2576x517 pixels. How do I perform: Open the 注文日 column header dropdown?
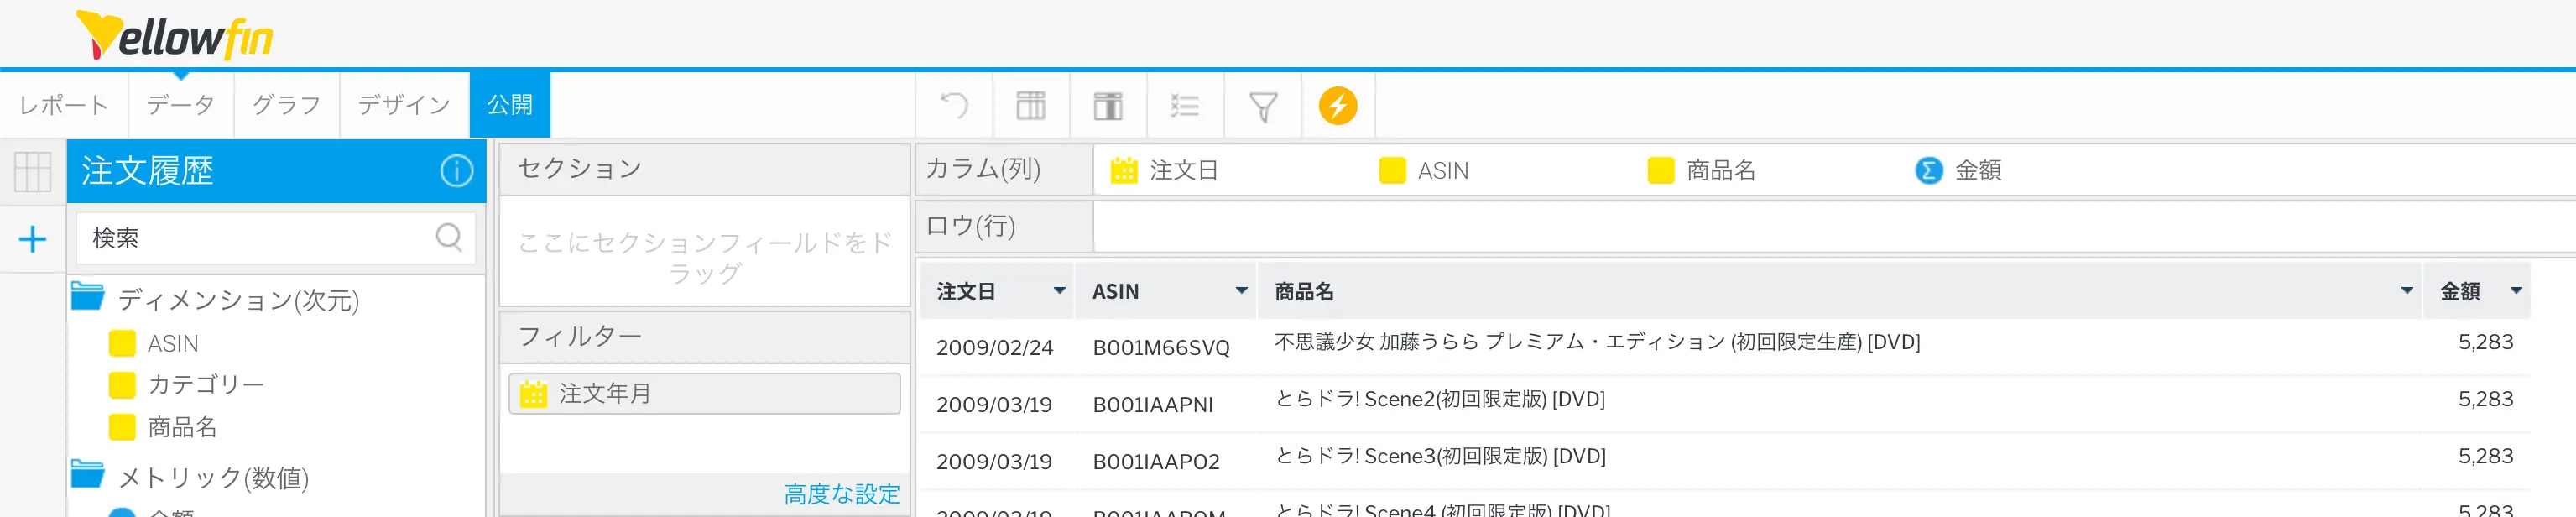pyautogui.click(x=1059, y=291)
